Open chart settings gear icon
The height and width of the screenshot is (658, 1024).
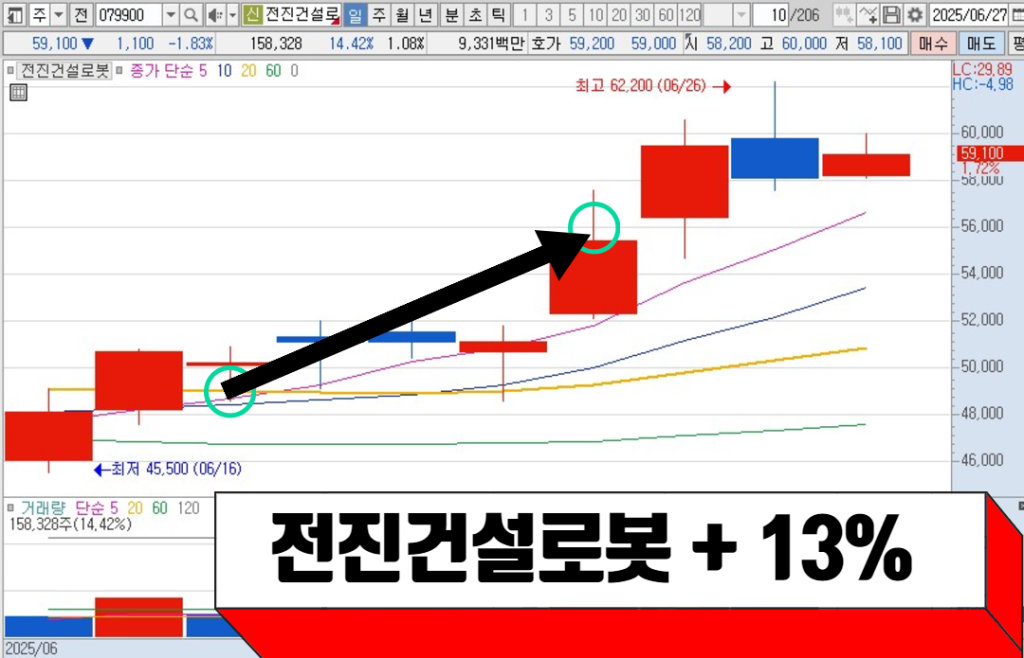[915, 14]
